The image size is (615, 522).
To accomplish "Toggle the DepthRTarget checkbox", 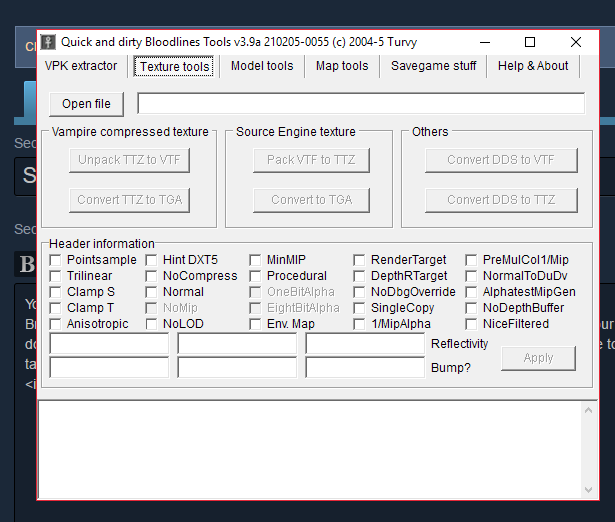I will point(359,276).
